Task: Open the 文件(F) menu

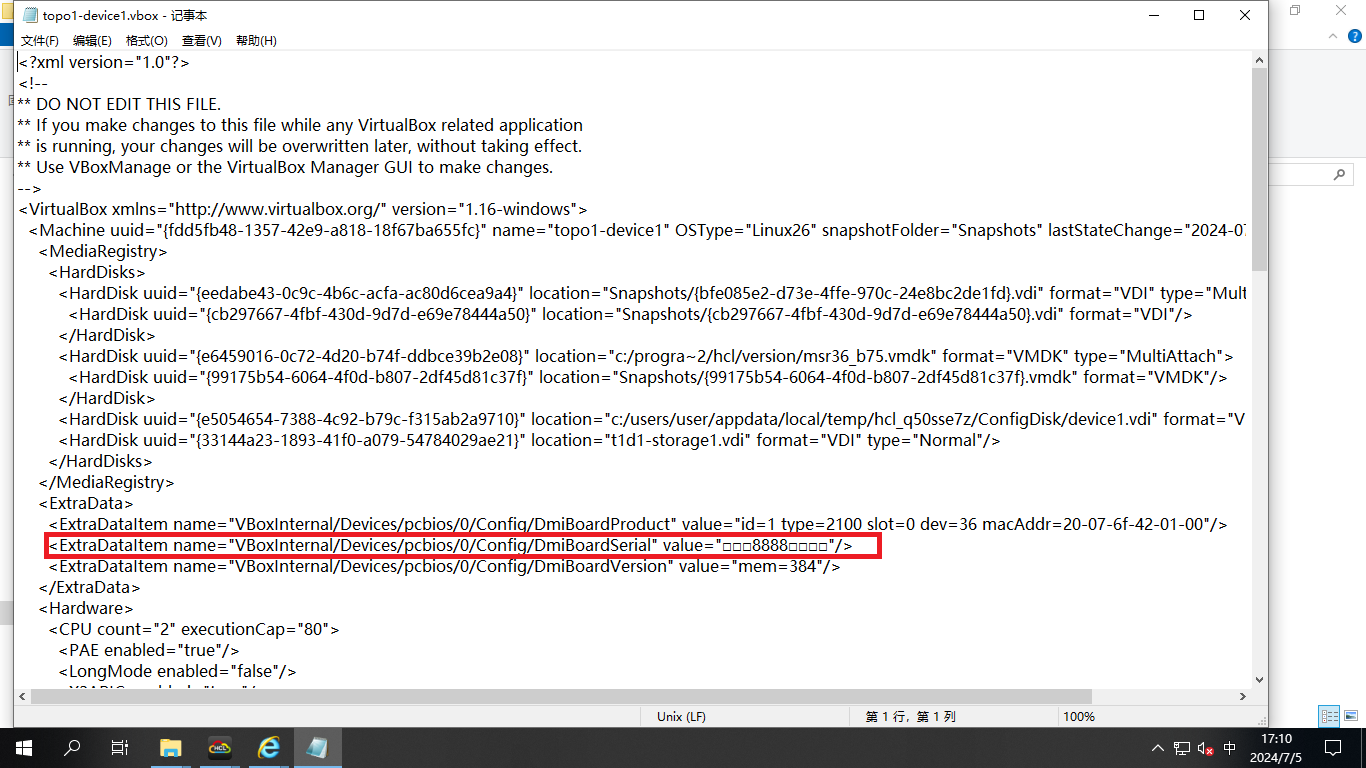Action: [x=40, y=41]
